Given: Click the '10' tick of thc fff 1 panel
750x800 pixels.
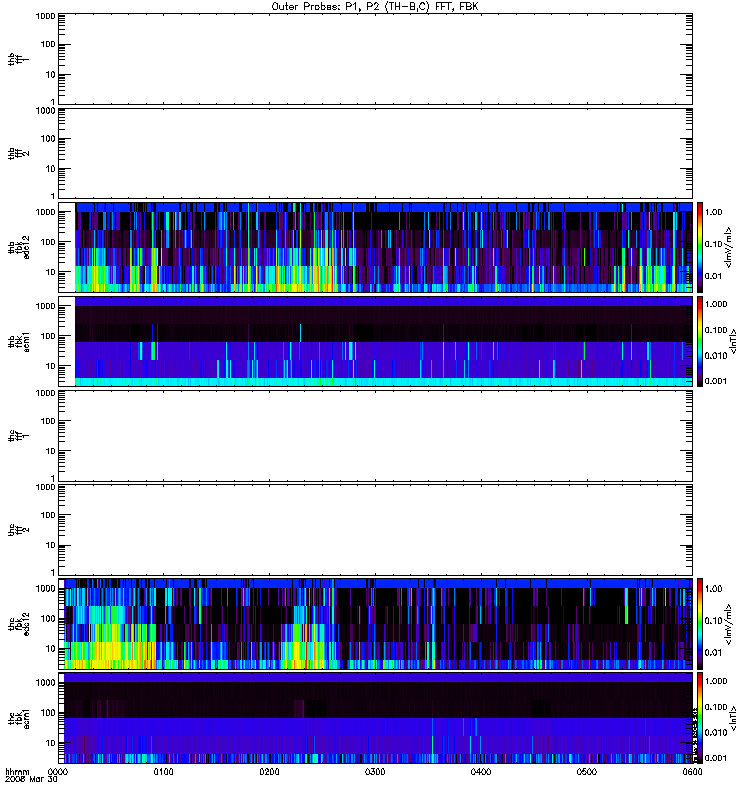Looking at the screenshot, I should pos(51,451).
